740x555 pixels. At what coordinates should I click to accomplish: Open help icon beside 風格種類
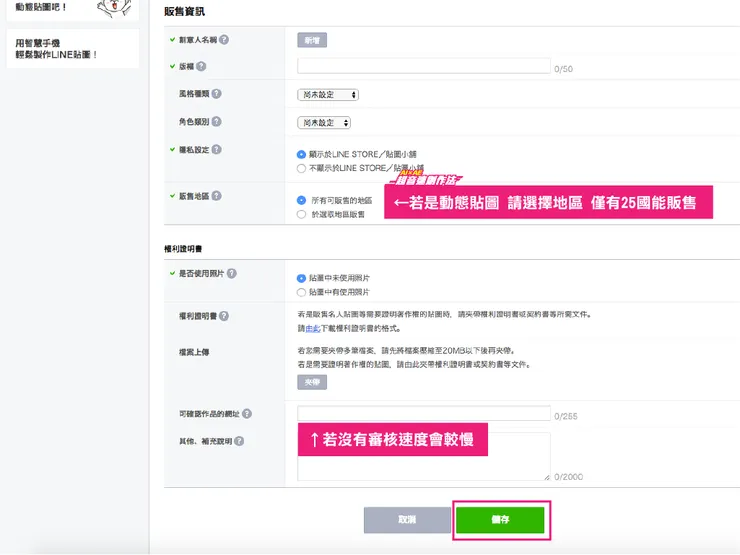[x=217, y=94]
